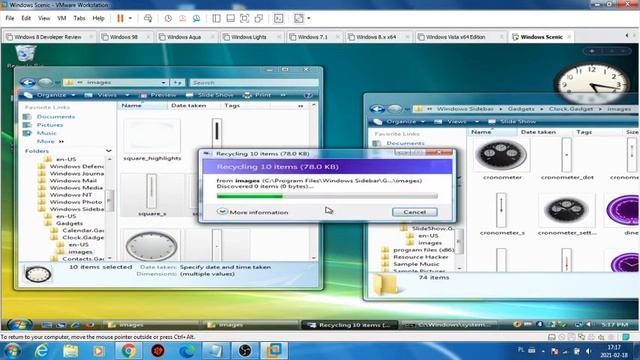Image resolution: width=640 pixels, height=360 pixels.
Task: Open Organize menu in right images window
Action: 400,122
